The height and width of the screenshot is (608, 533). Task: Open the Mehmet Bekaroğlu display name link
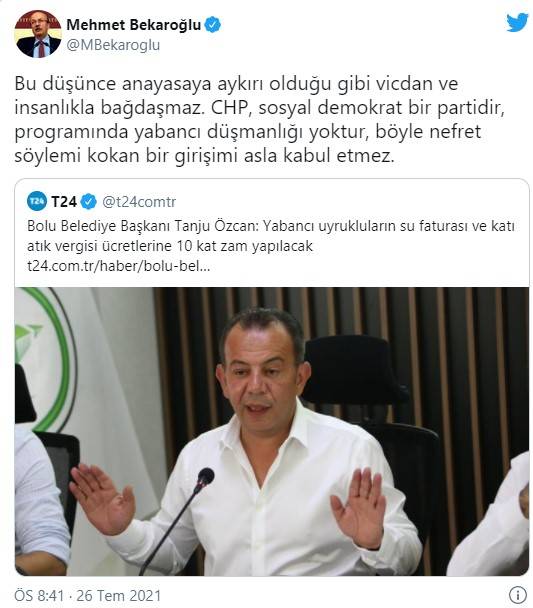[134, 25]
